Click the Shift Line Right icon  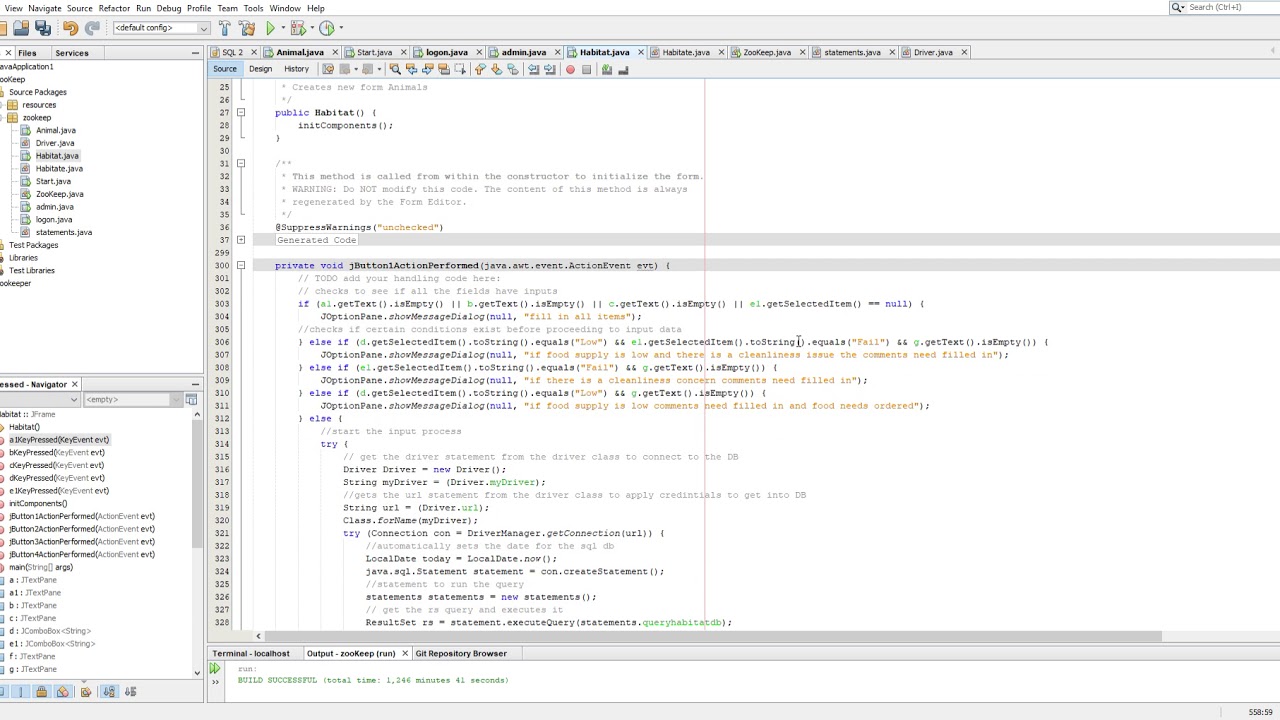point(550,69)
